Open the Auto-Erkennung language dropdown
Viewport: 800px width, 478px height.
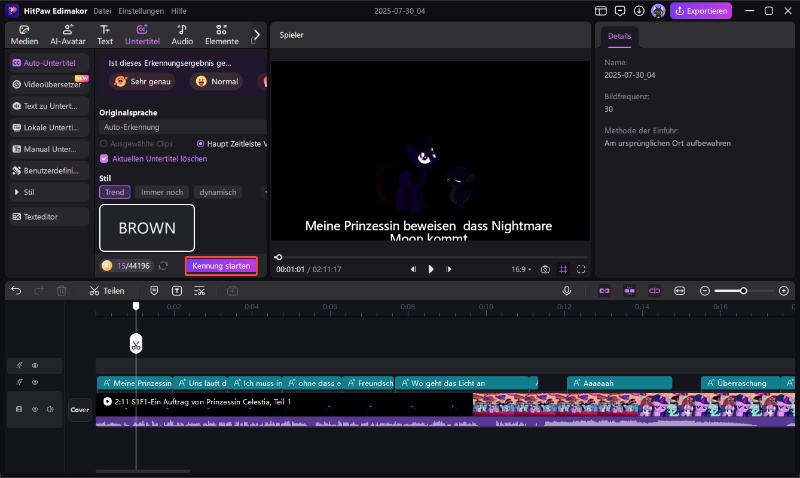tap(183, 127)
